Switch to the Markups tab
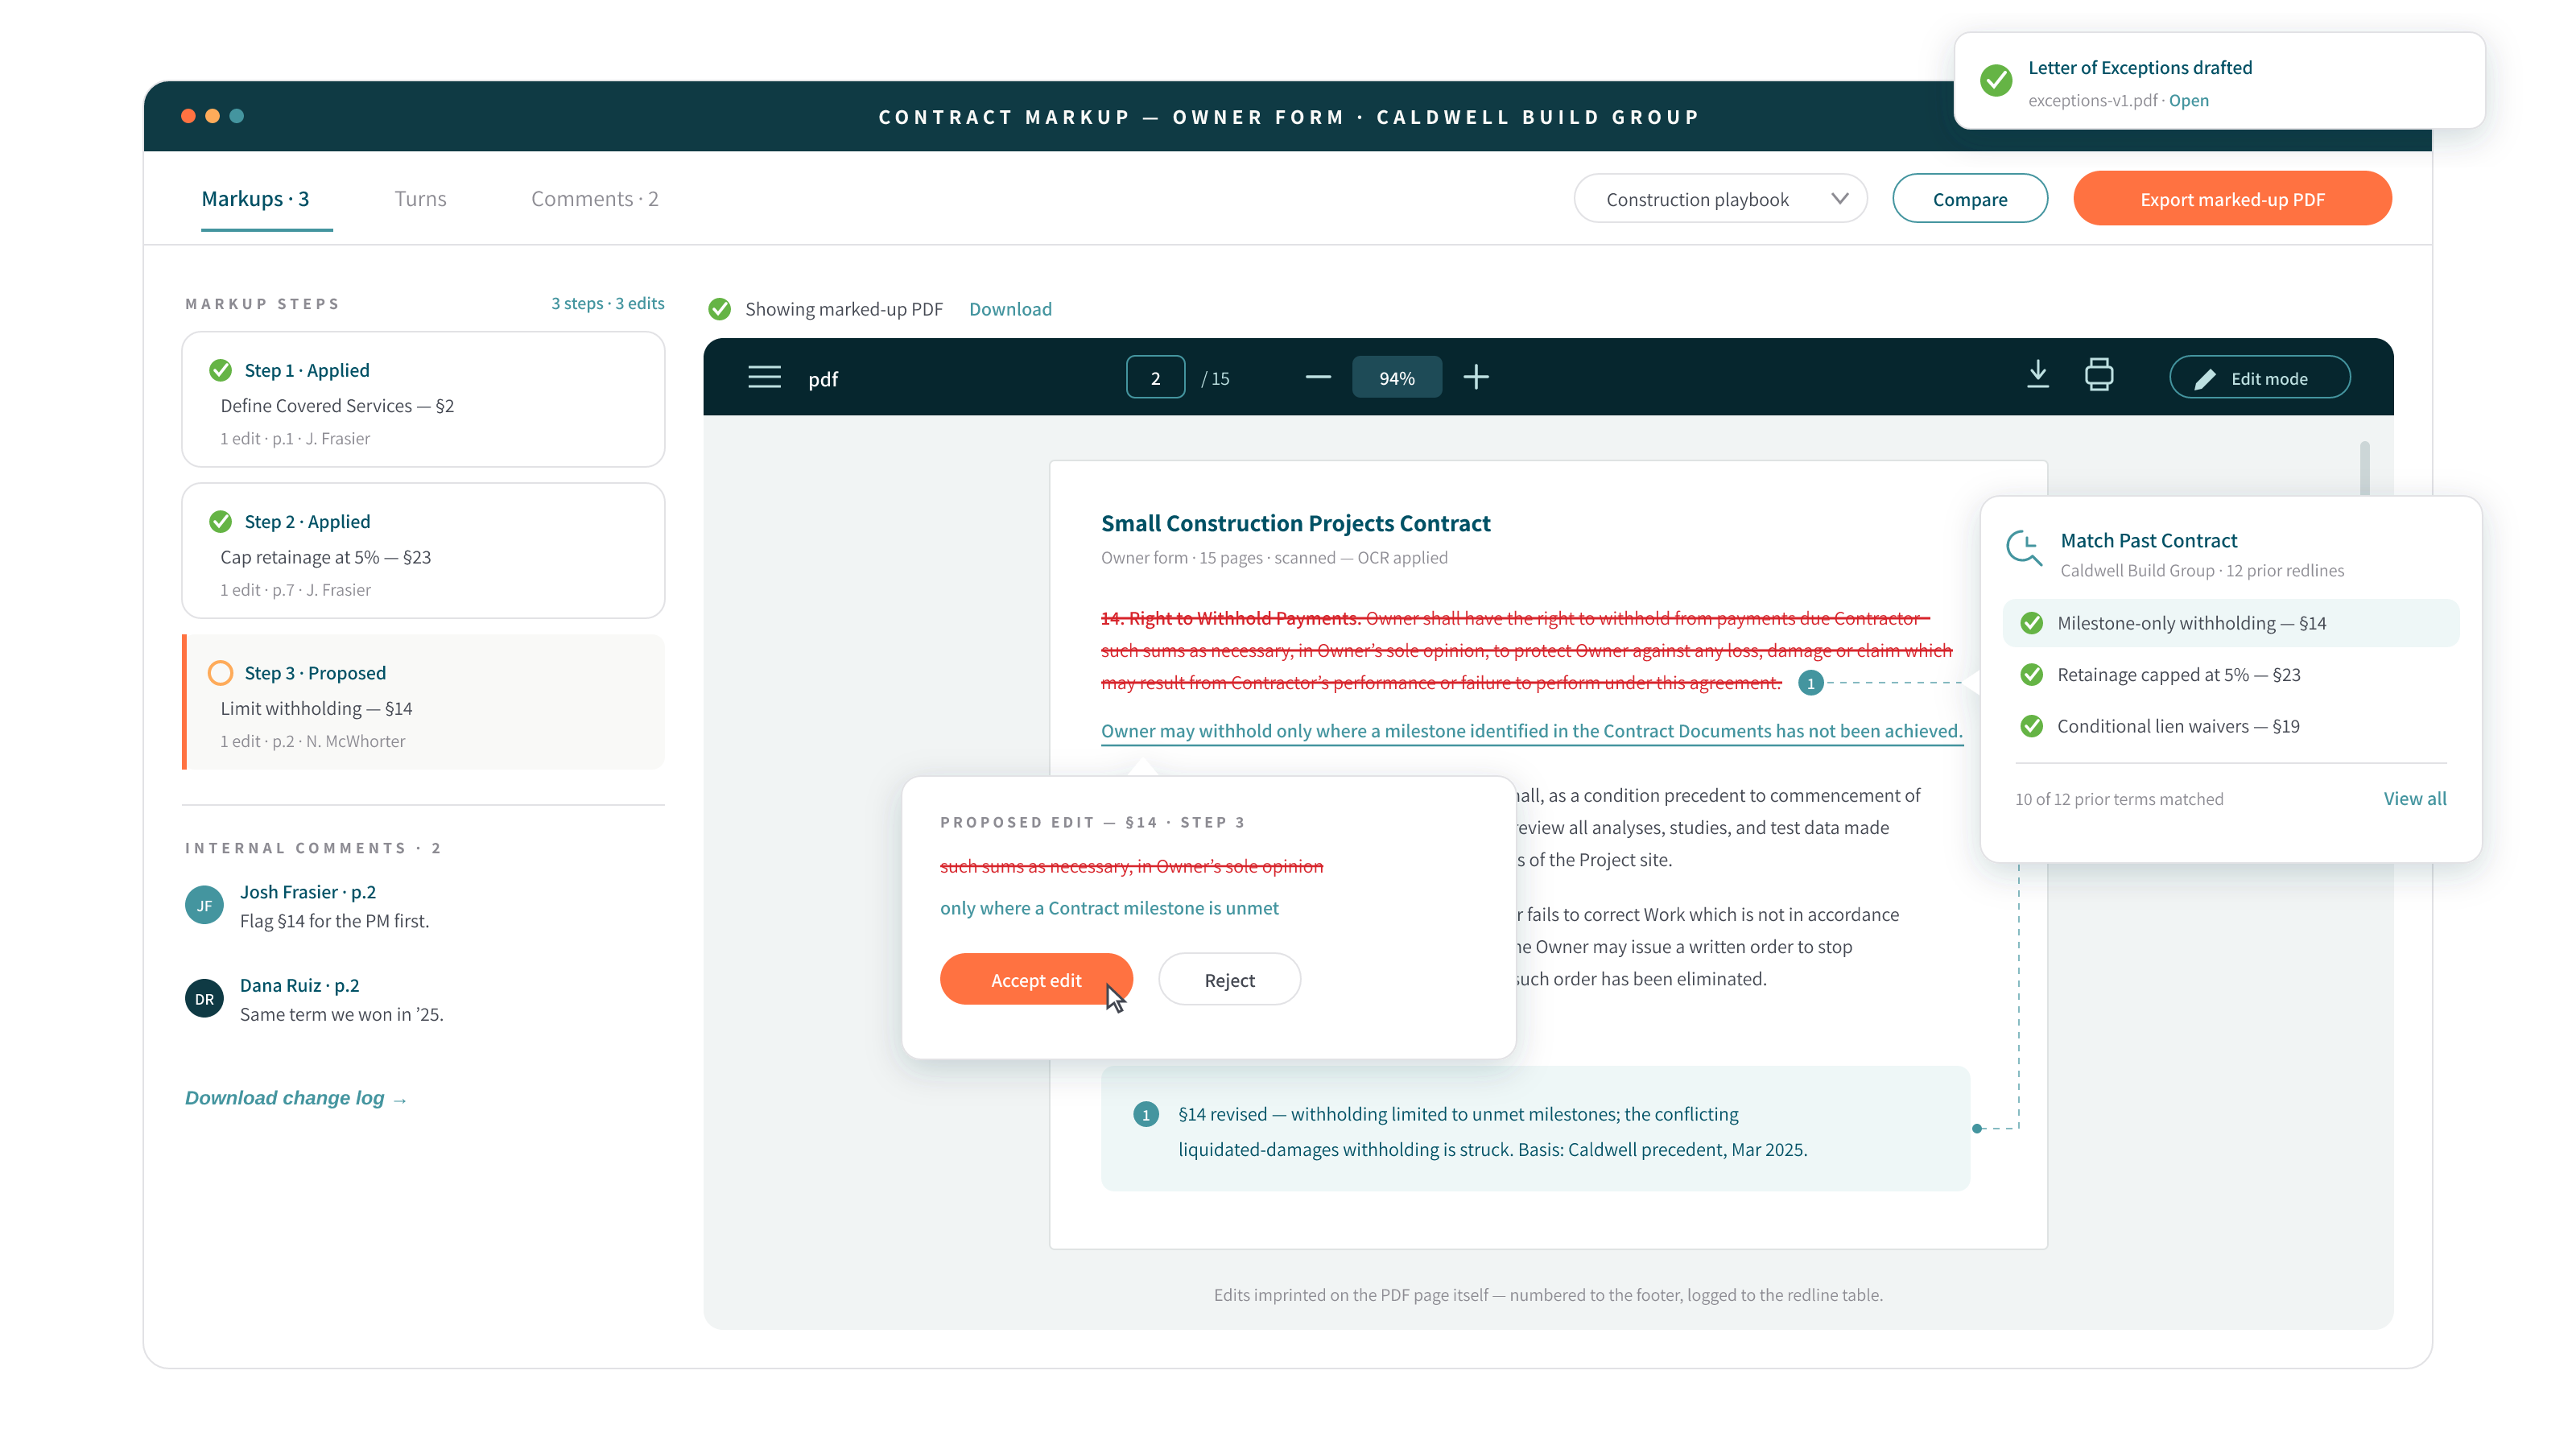This screenshot has height=1449, width=2576. [255, 199]
